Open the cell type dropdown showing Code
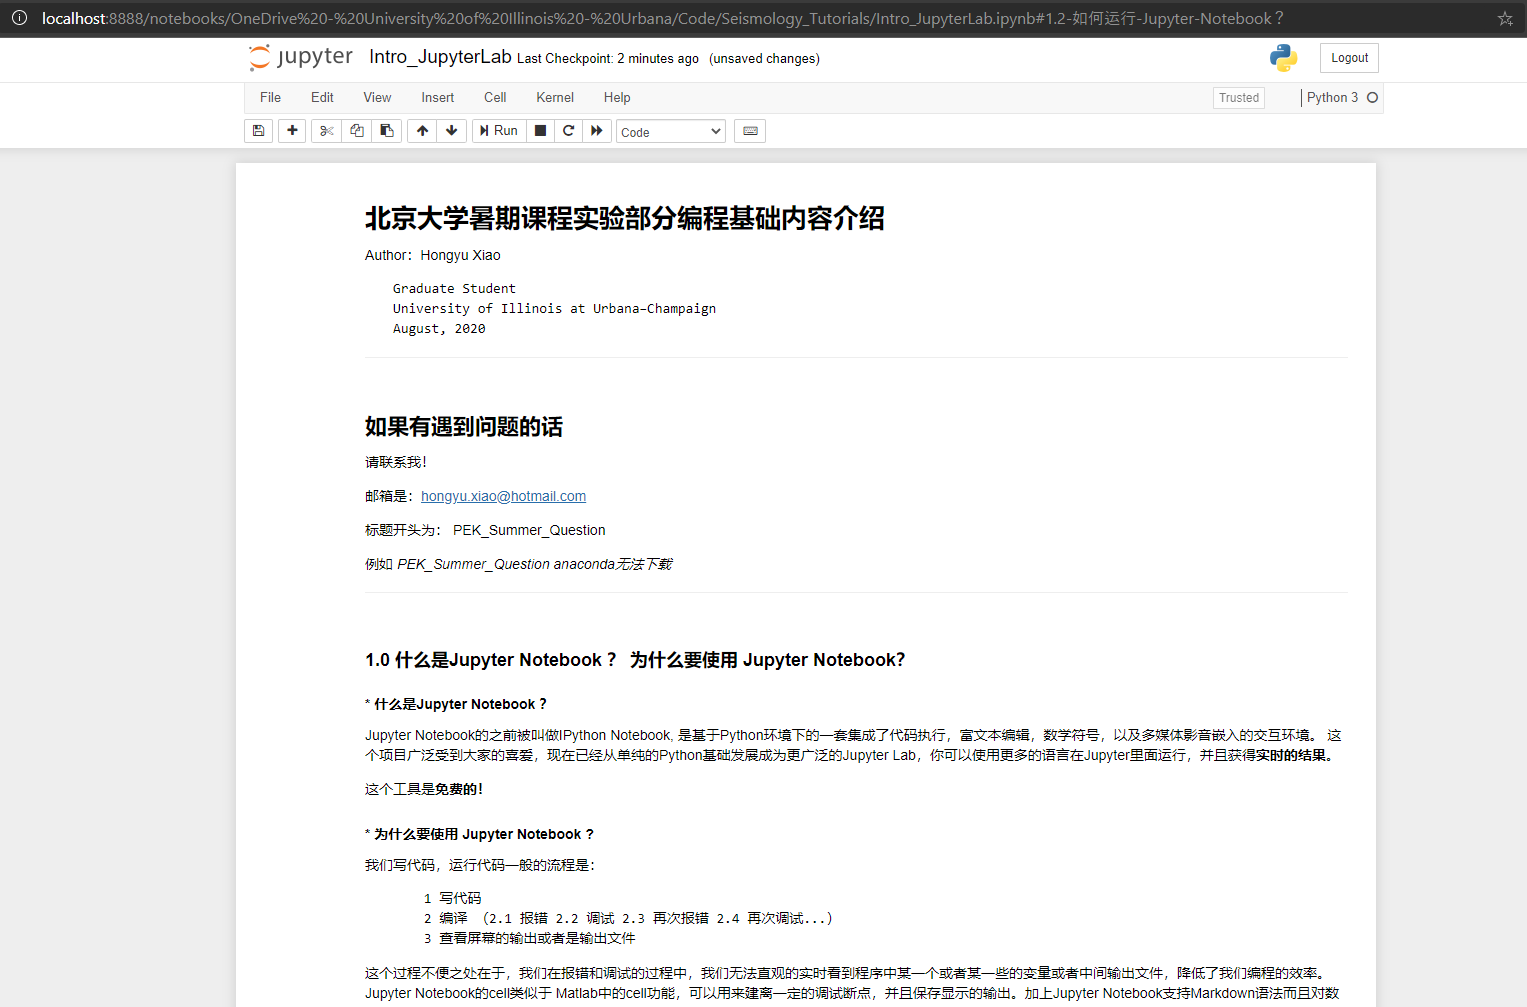Screen dimensions: 1527x1007 pos(671,132)
